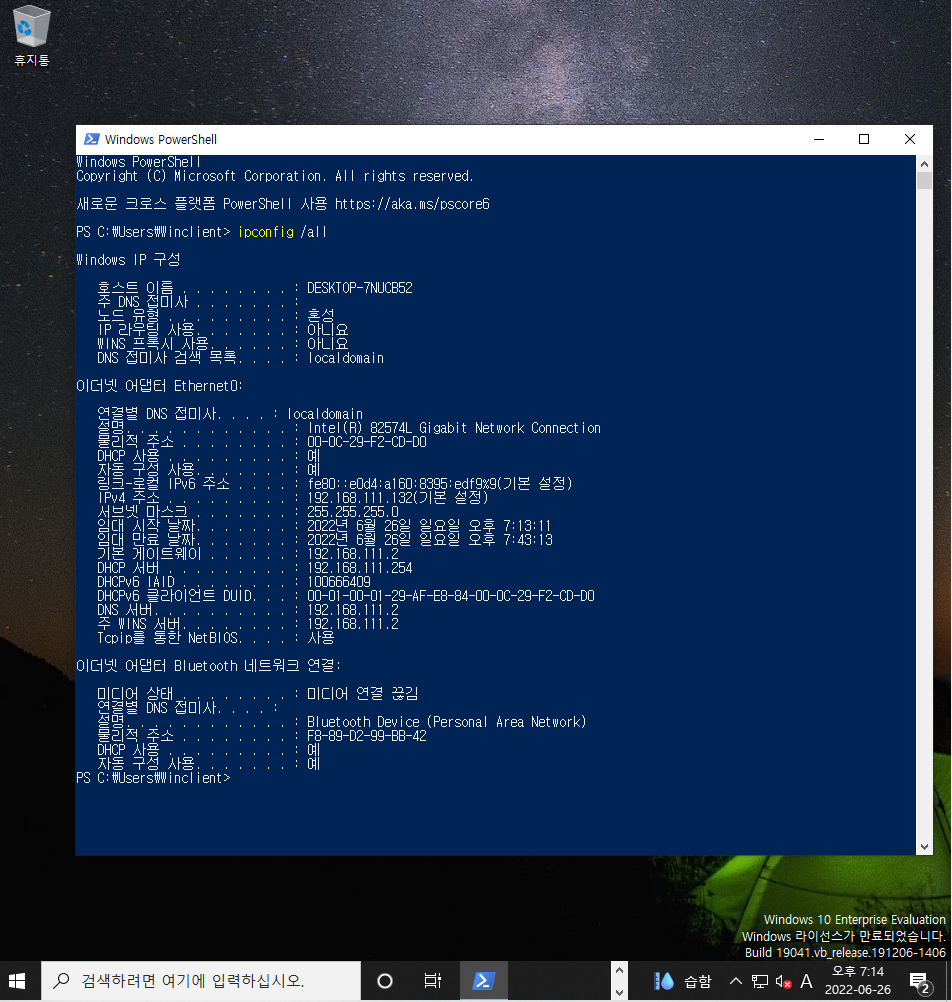The image size is (952, 1002).
Task: Unmute the system volume in the tray
Action: pos(782,981)
